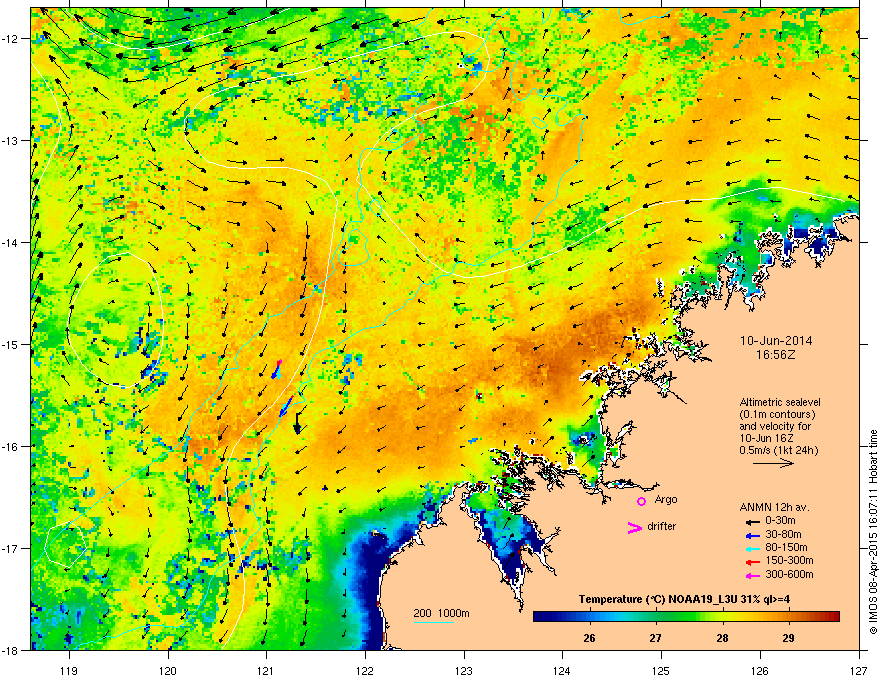
Task: Click the '300-600m' depth label
Action: click(x=789, y=575)
